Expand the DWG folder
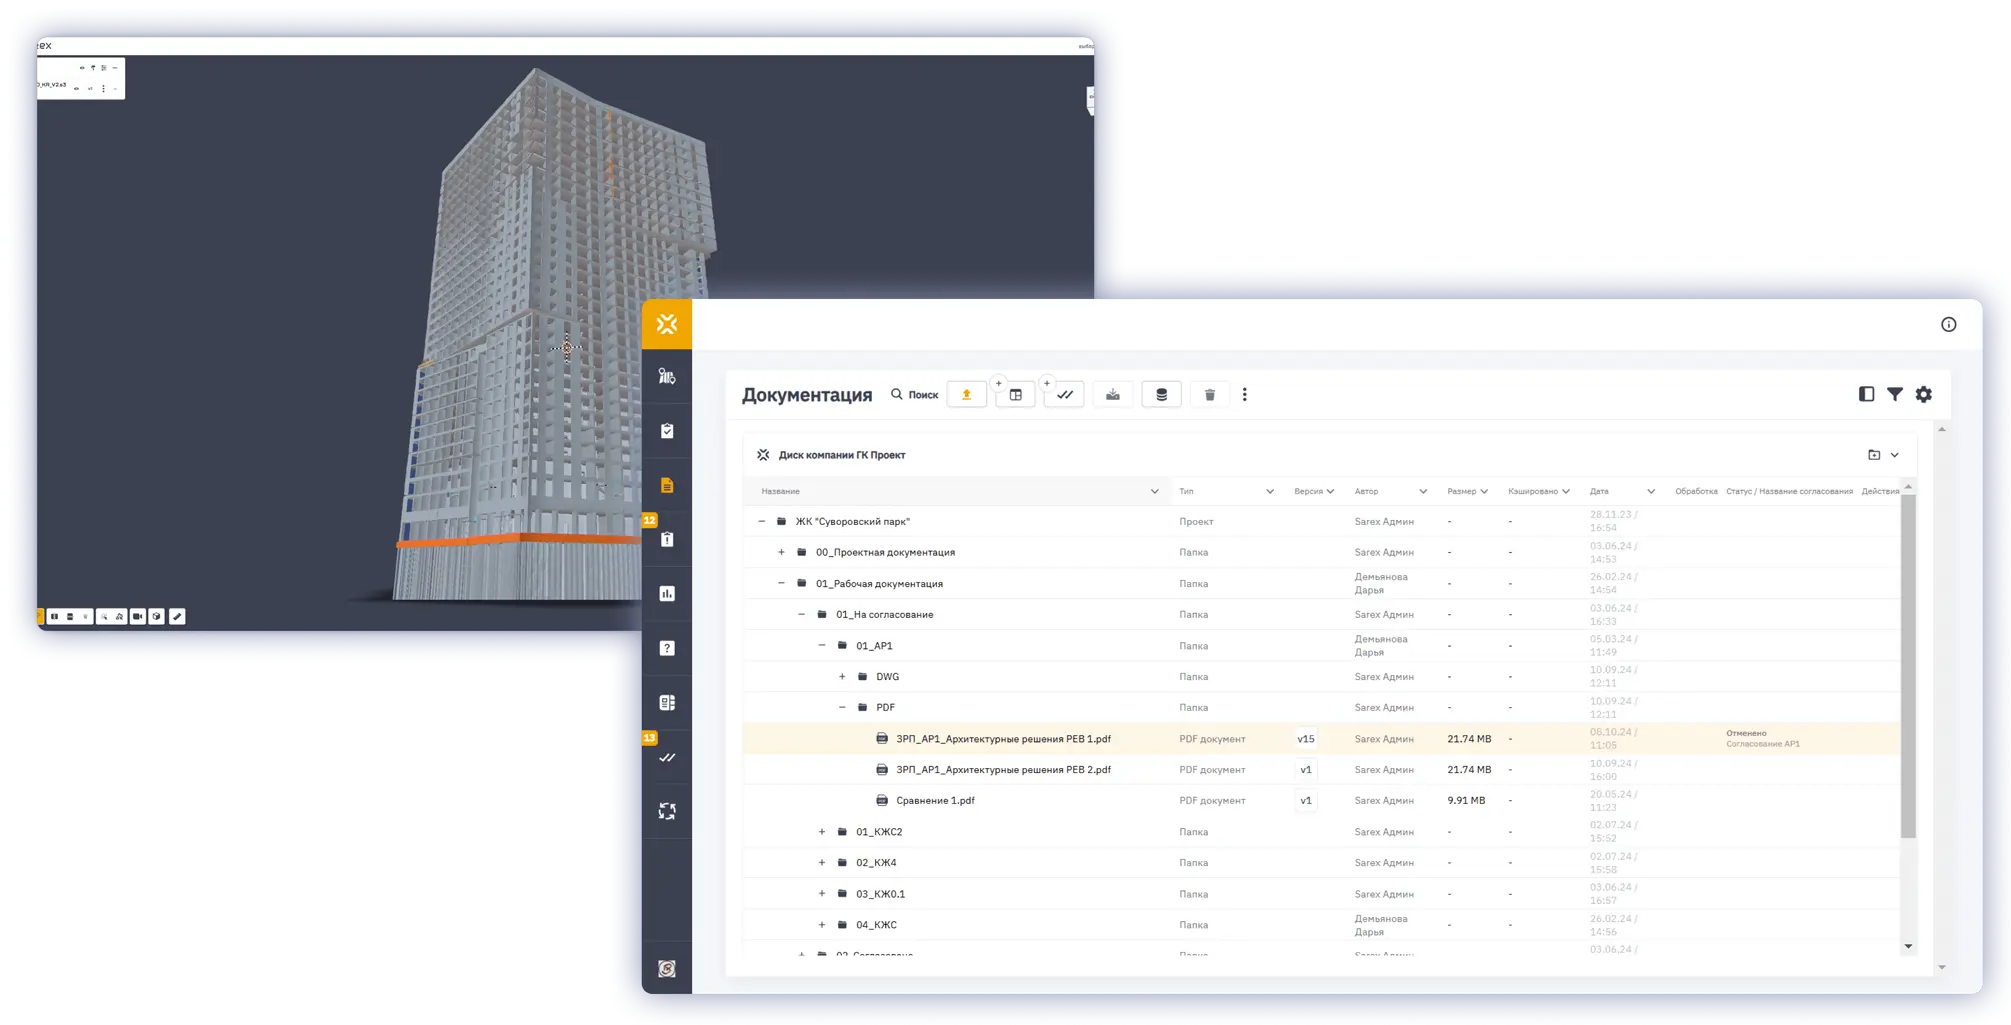The height and width of the screenshot is (1025, 2011). pyautogui.click(x=842, y=677)
